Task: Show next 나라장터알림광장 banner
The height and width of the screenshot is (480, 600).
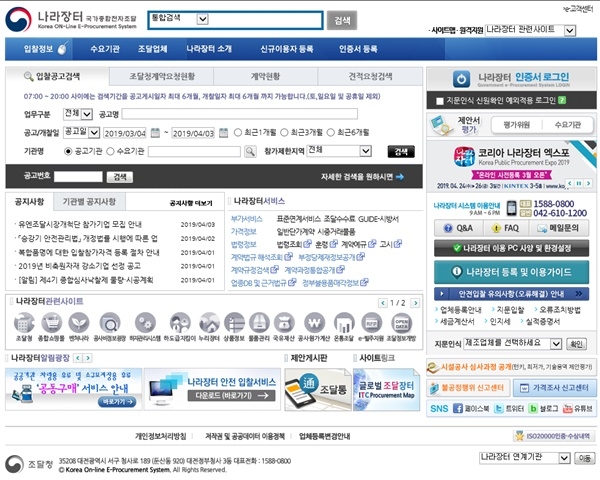Action: [x=88, y=358]
